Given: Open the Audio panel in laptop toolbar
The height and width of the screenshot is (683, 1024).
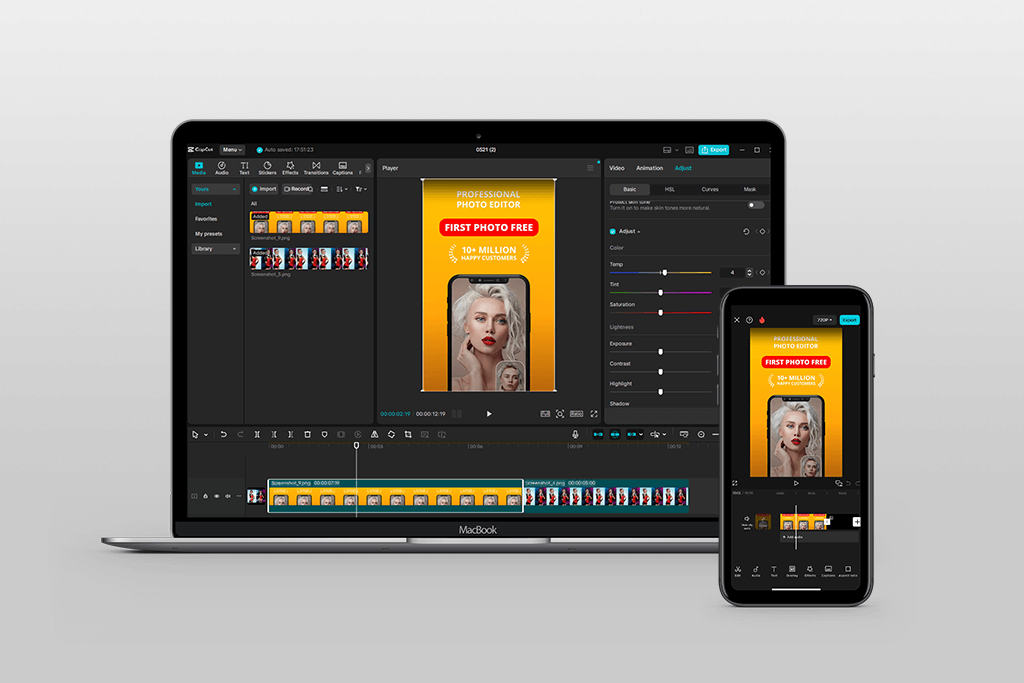Looking at the screenshot, I should [222, 168].
